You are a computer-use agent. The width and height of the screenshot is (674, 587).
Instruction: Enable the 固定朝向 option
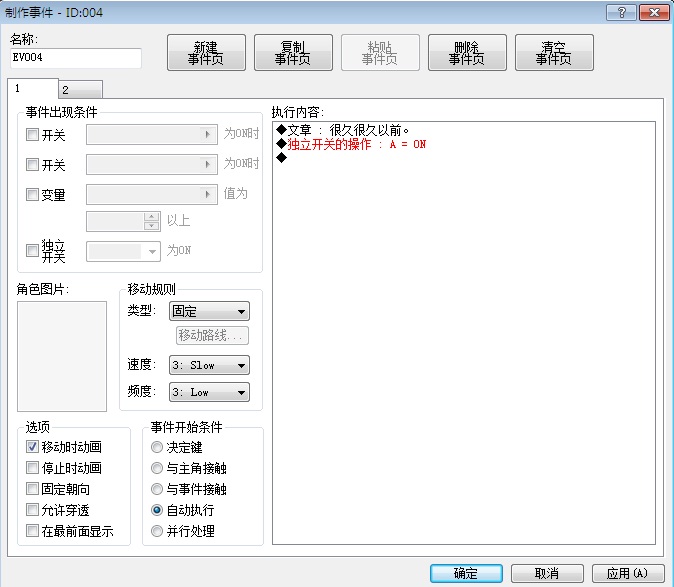(32, 489)
